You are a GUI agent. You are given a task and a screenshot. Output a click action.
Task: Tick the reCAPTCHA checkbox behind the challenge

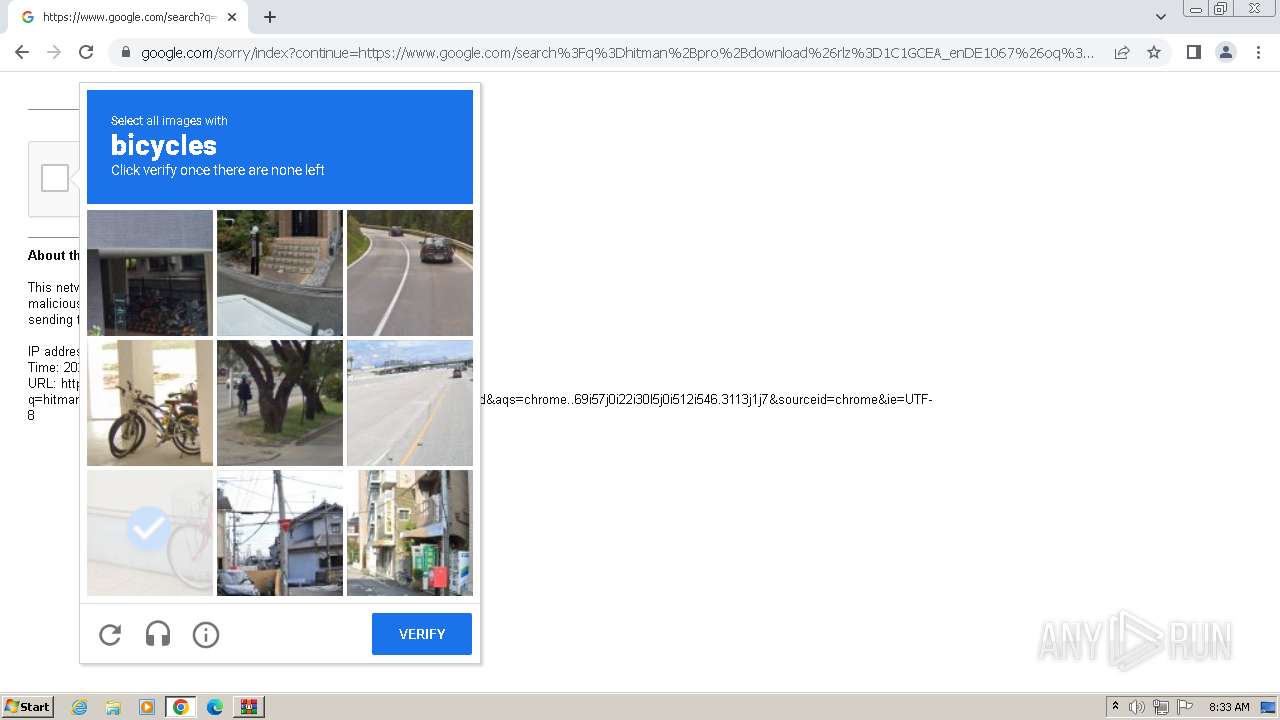pyautogui.click(x=55, y=178)
